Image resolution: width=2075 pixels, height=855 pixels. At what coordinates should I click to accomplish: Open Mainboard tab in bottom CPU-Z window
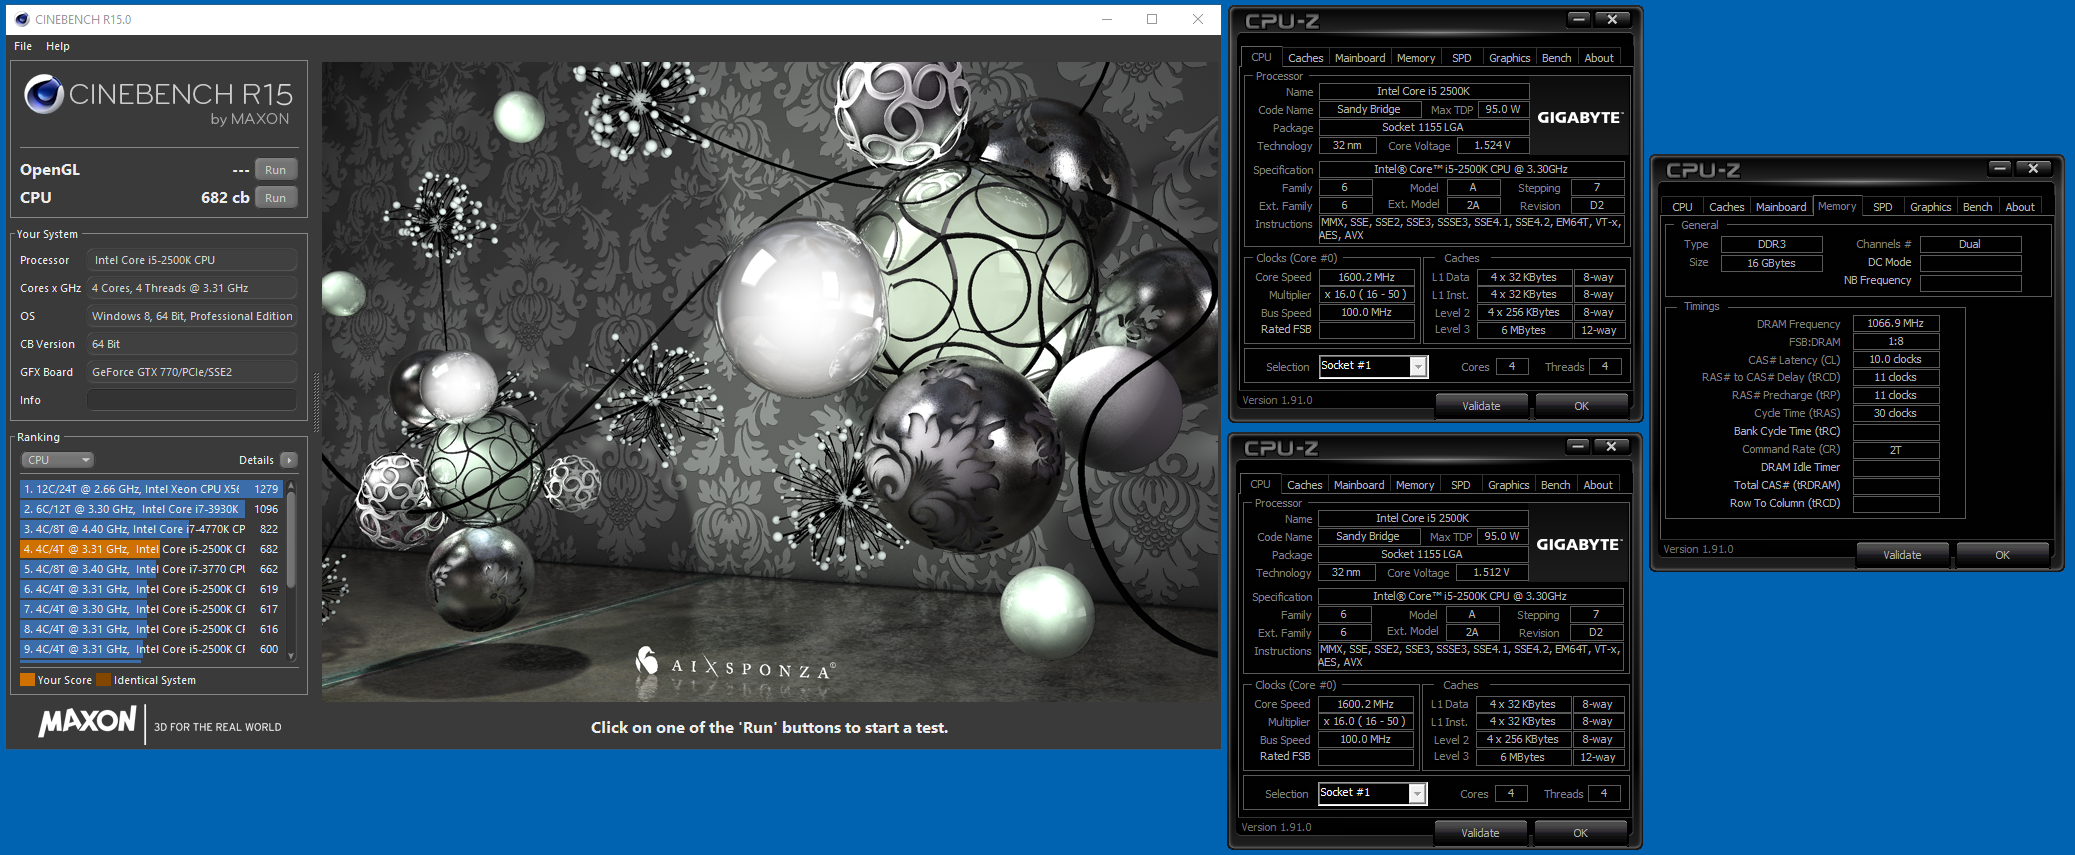[1359, 485]
